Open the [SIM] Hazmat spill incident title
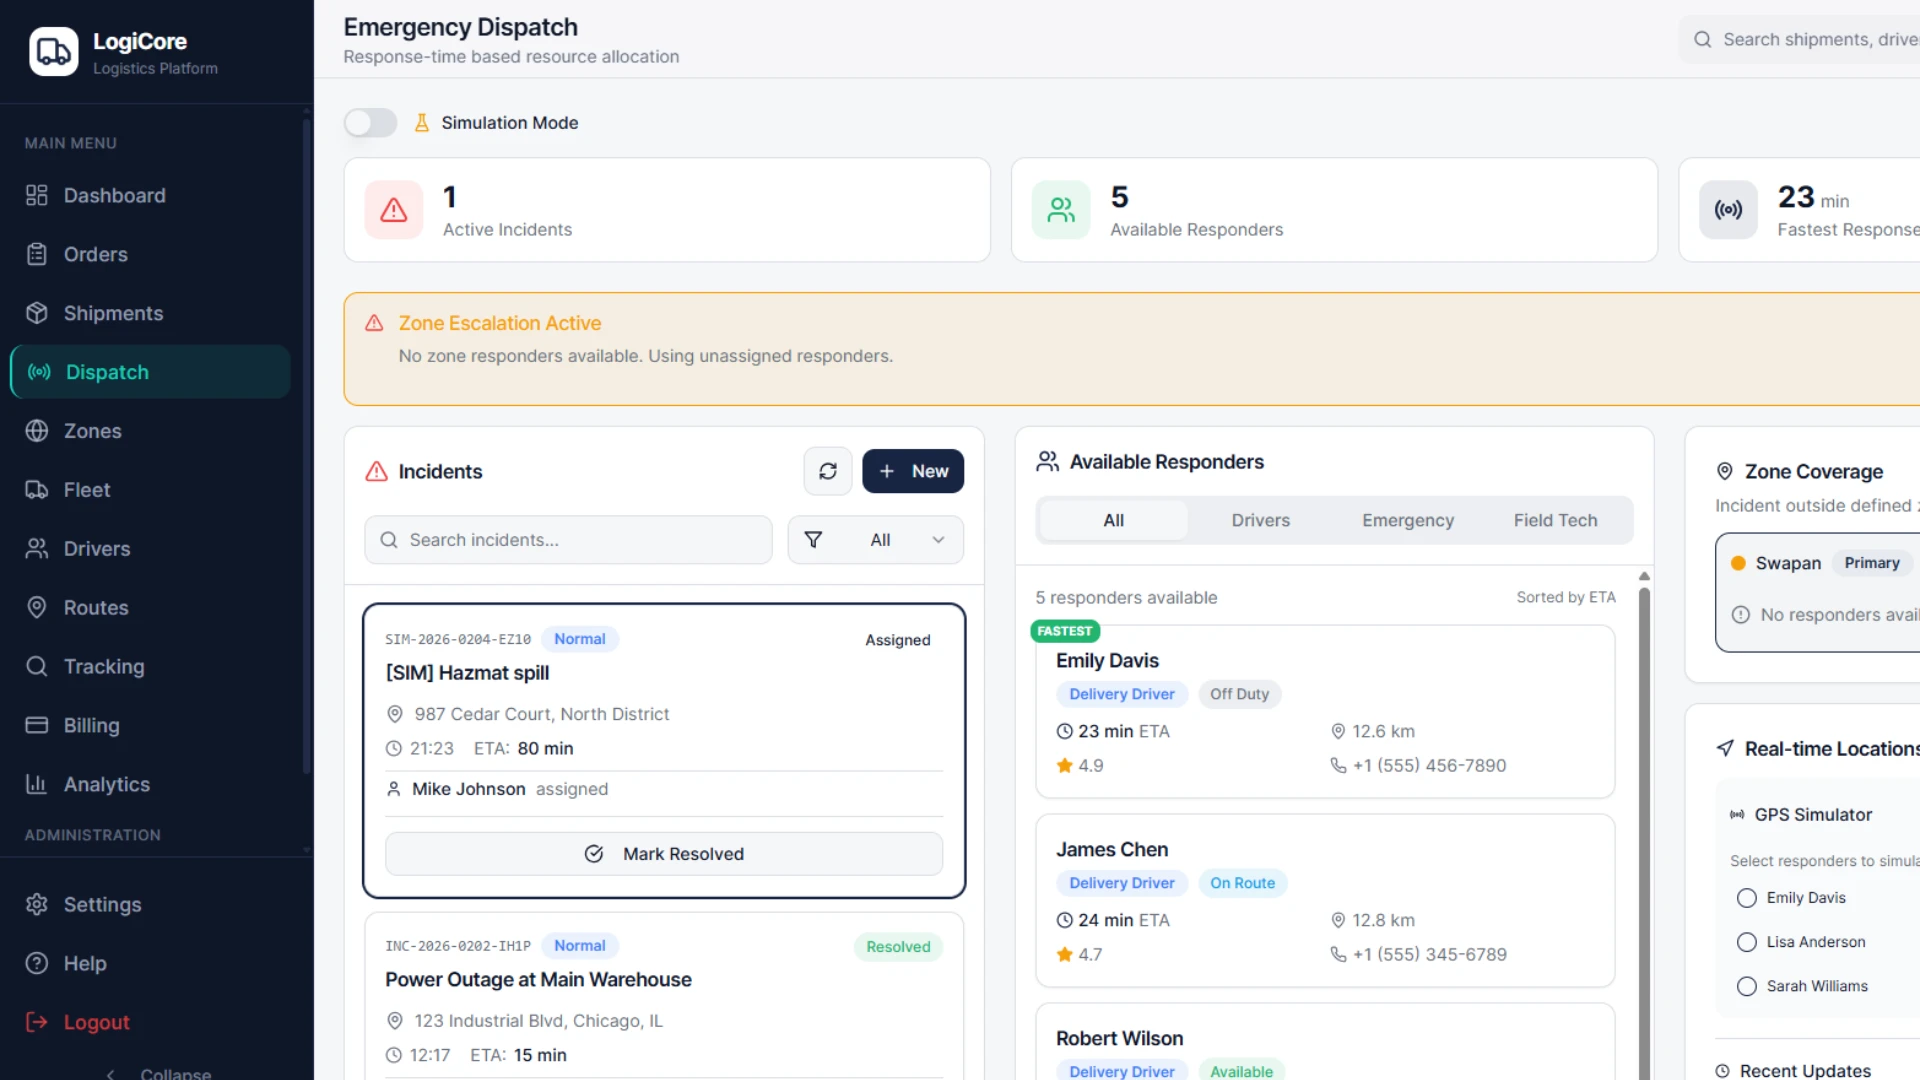 pyautogui.click(x=467, y=673)
